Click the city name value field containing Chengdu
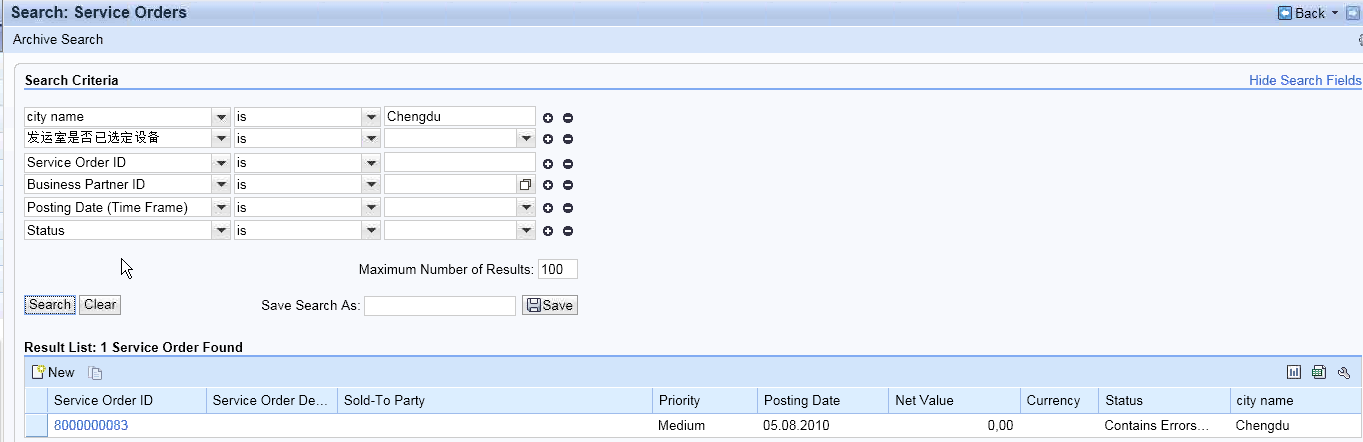 click(460, 117)
